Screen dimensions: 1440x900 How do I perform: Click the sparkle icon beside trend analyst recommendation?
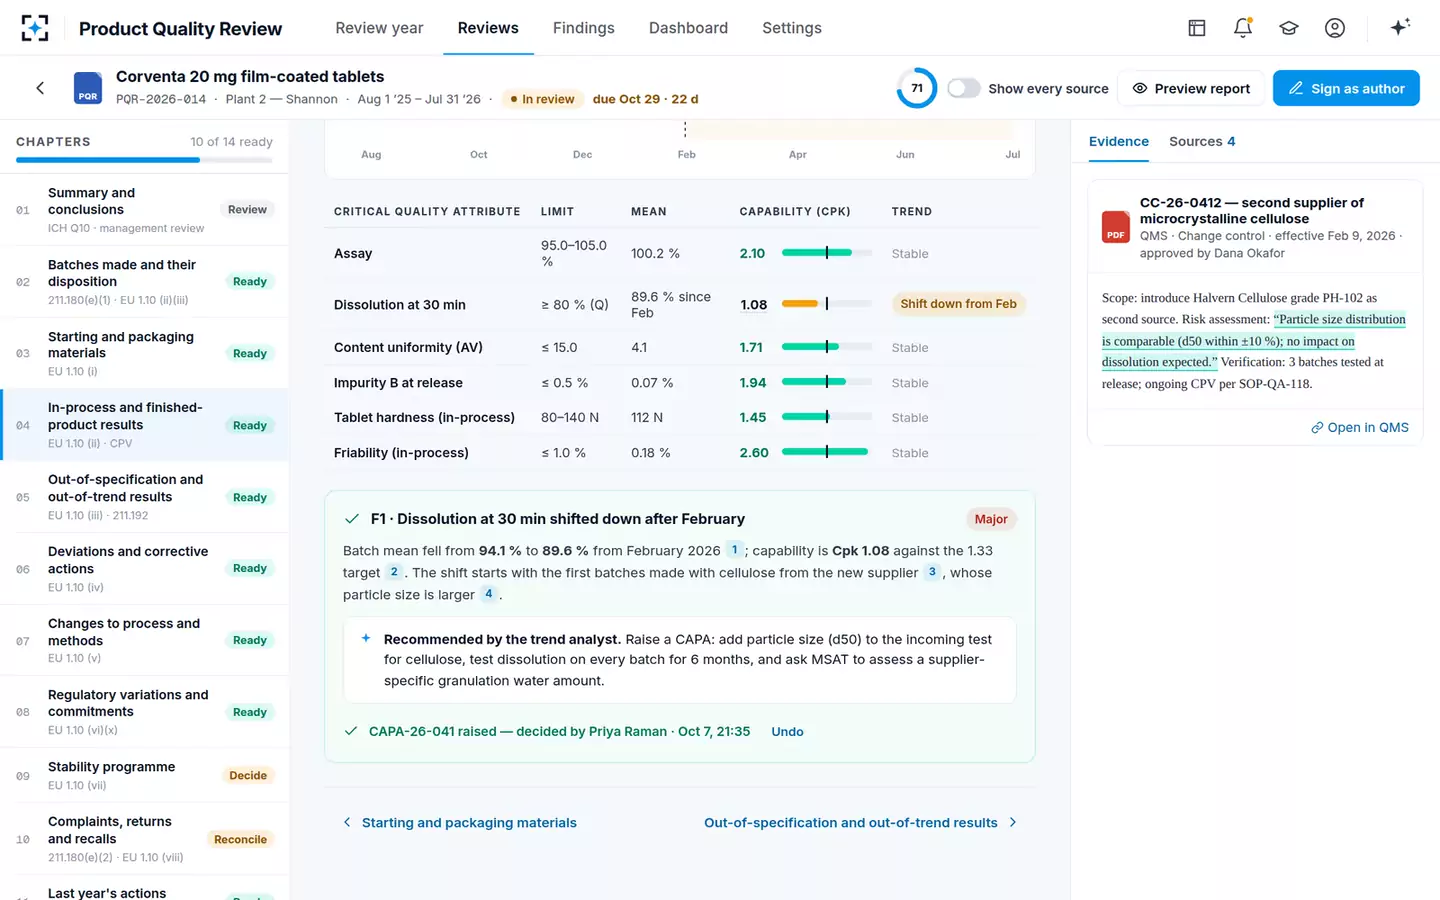click(x=366, y=638)
